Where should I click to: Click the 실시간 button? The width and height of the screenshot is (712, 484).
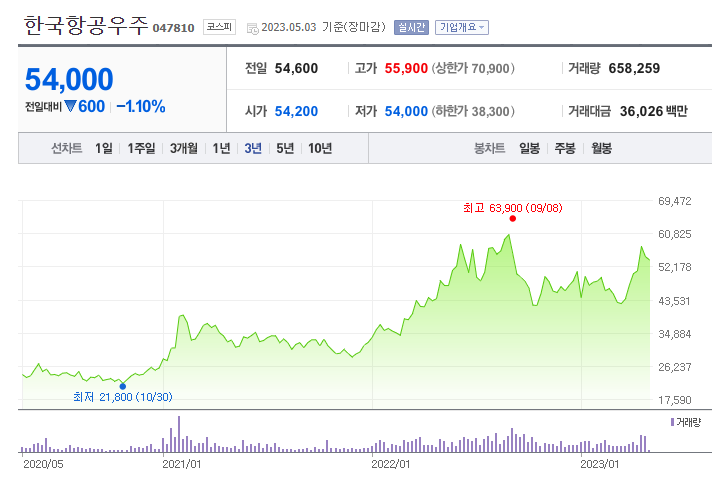click(x=411, y=27)
